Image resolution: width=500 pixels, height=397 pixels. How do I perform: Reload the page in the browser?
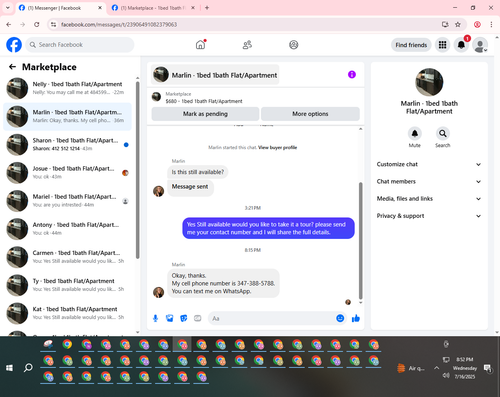click(37, 24)
